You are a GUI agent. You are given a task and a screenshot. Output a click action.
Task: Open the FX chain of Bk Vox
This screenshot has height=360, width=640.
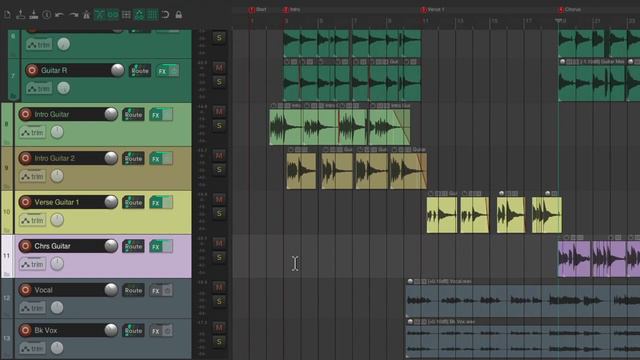coord(156,331)
